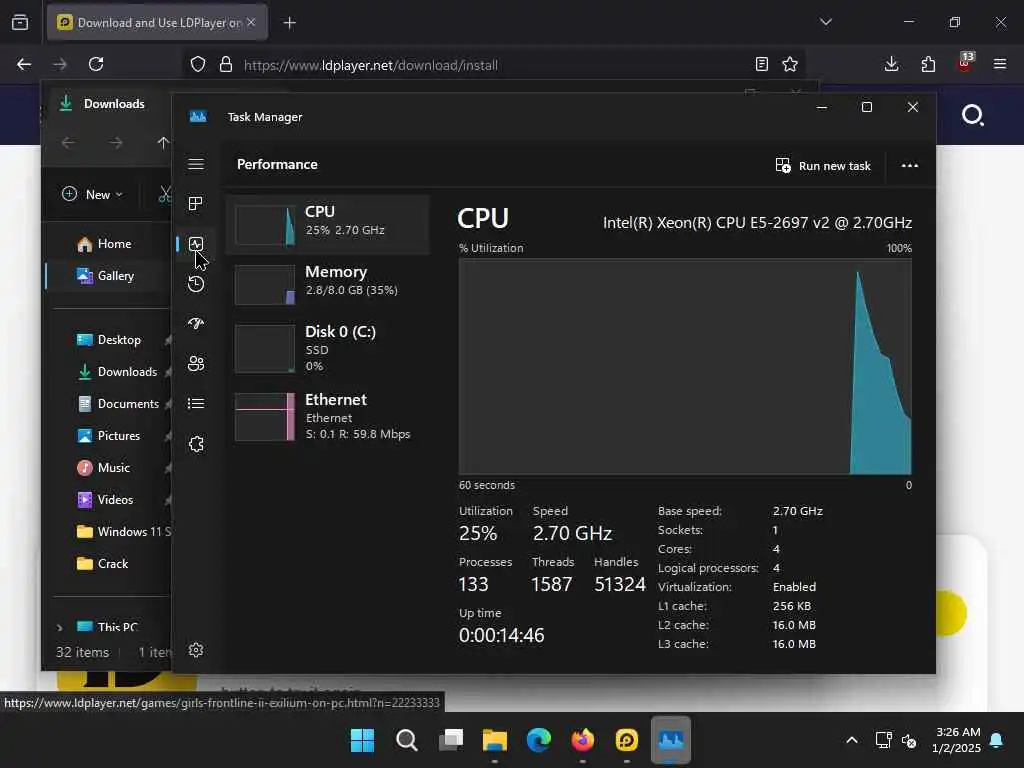This screenshot has height=768, width=1024.
Task: Open Details page icon in Task Manager
Action: pyautogui.click(x=196, y=404)
